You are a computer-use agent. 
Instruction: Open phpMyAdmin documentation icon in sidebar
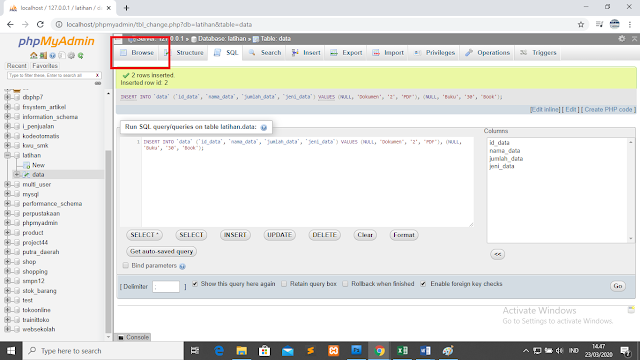point(53,56)
